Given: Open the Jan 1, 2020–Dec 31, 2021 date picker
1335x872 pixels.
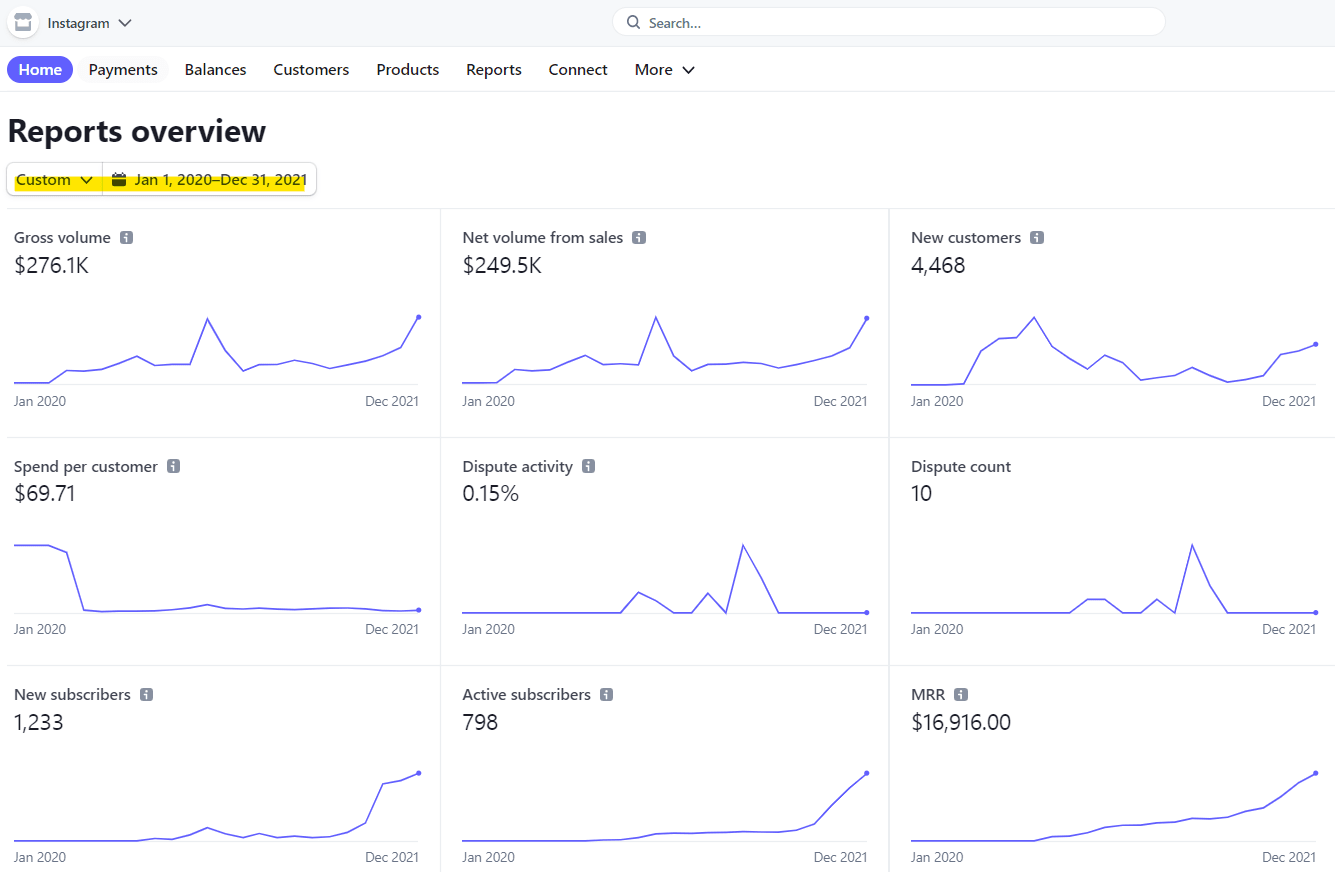Looking at the screenshot, I should (x=219, y=180).
